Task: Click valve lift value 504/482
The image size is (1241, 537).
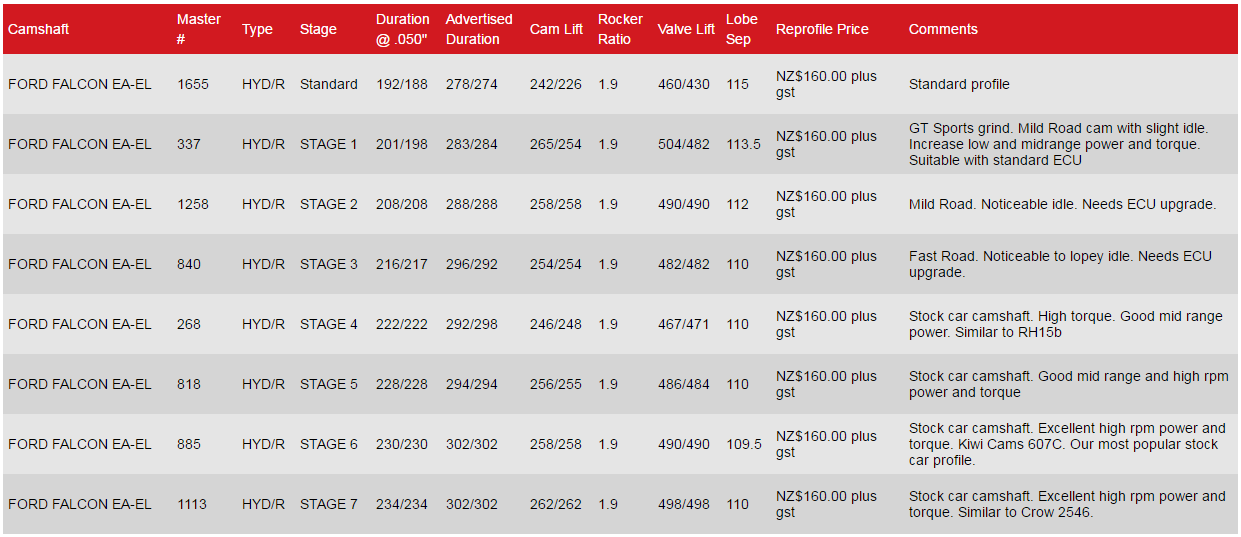Action: click(684, 144)
